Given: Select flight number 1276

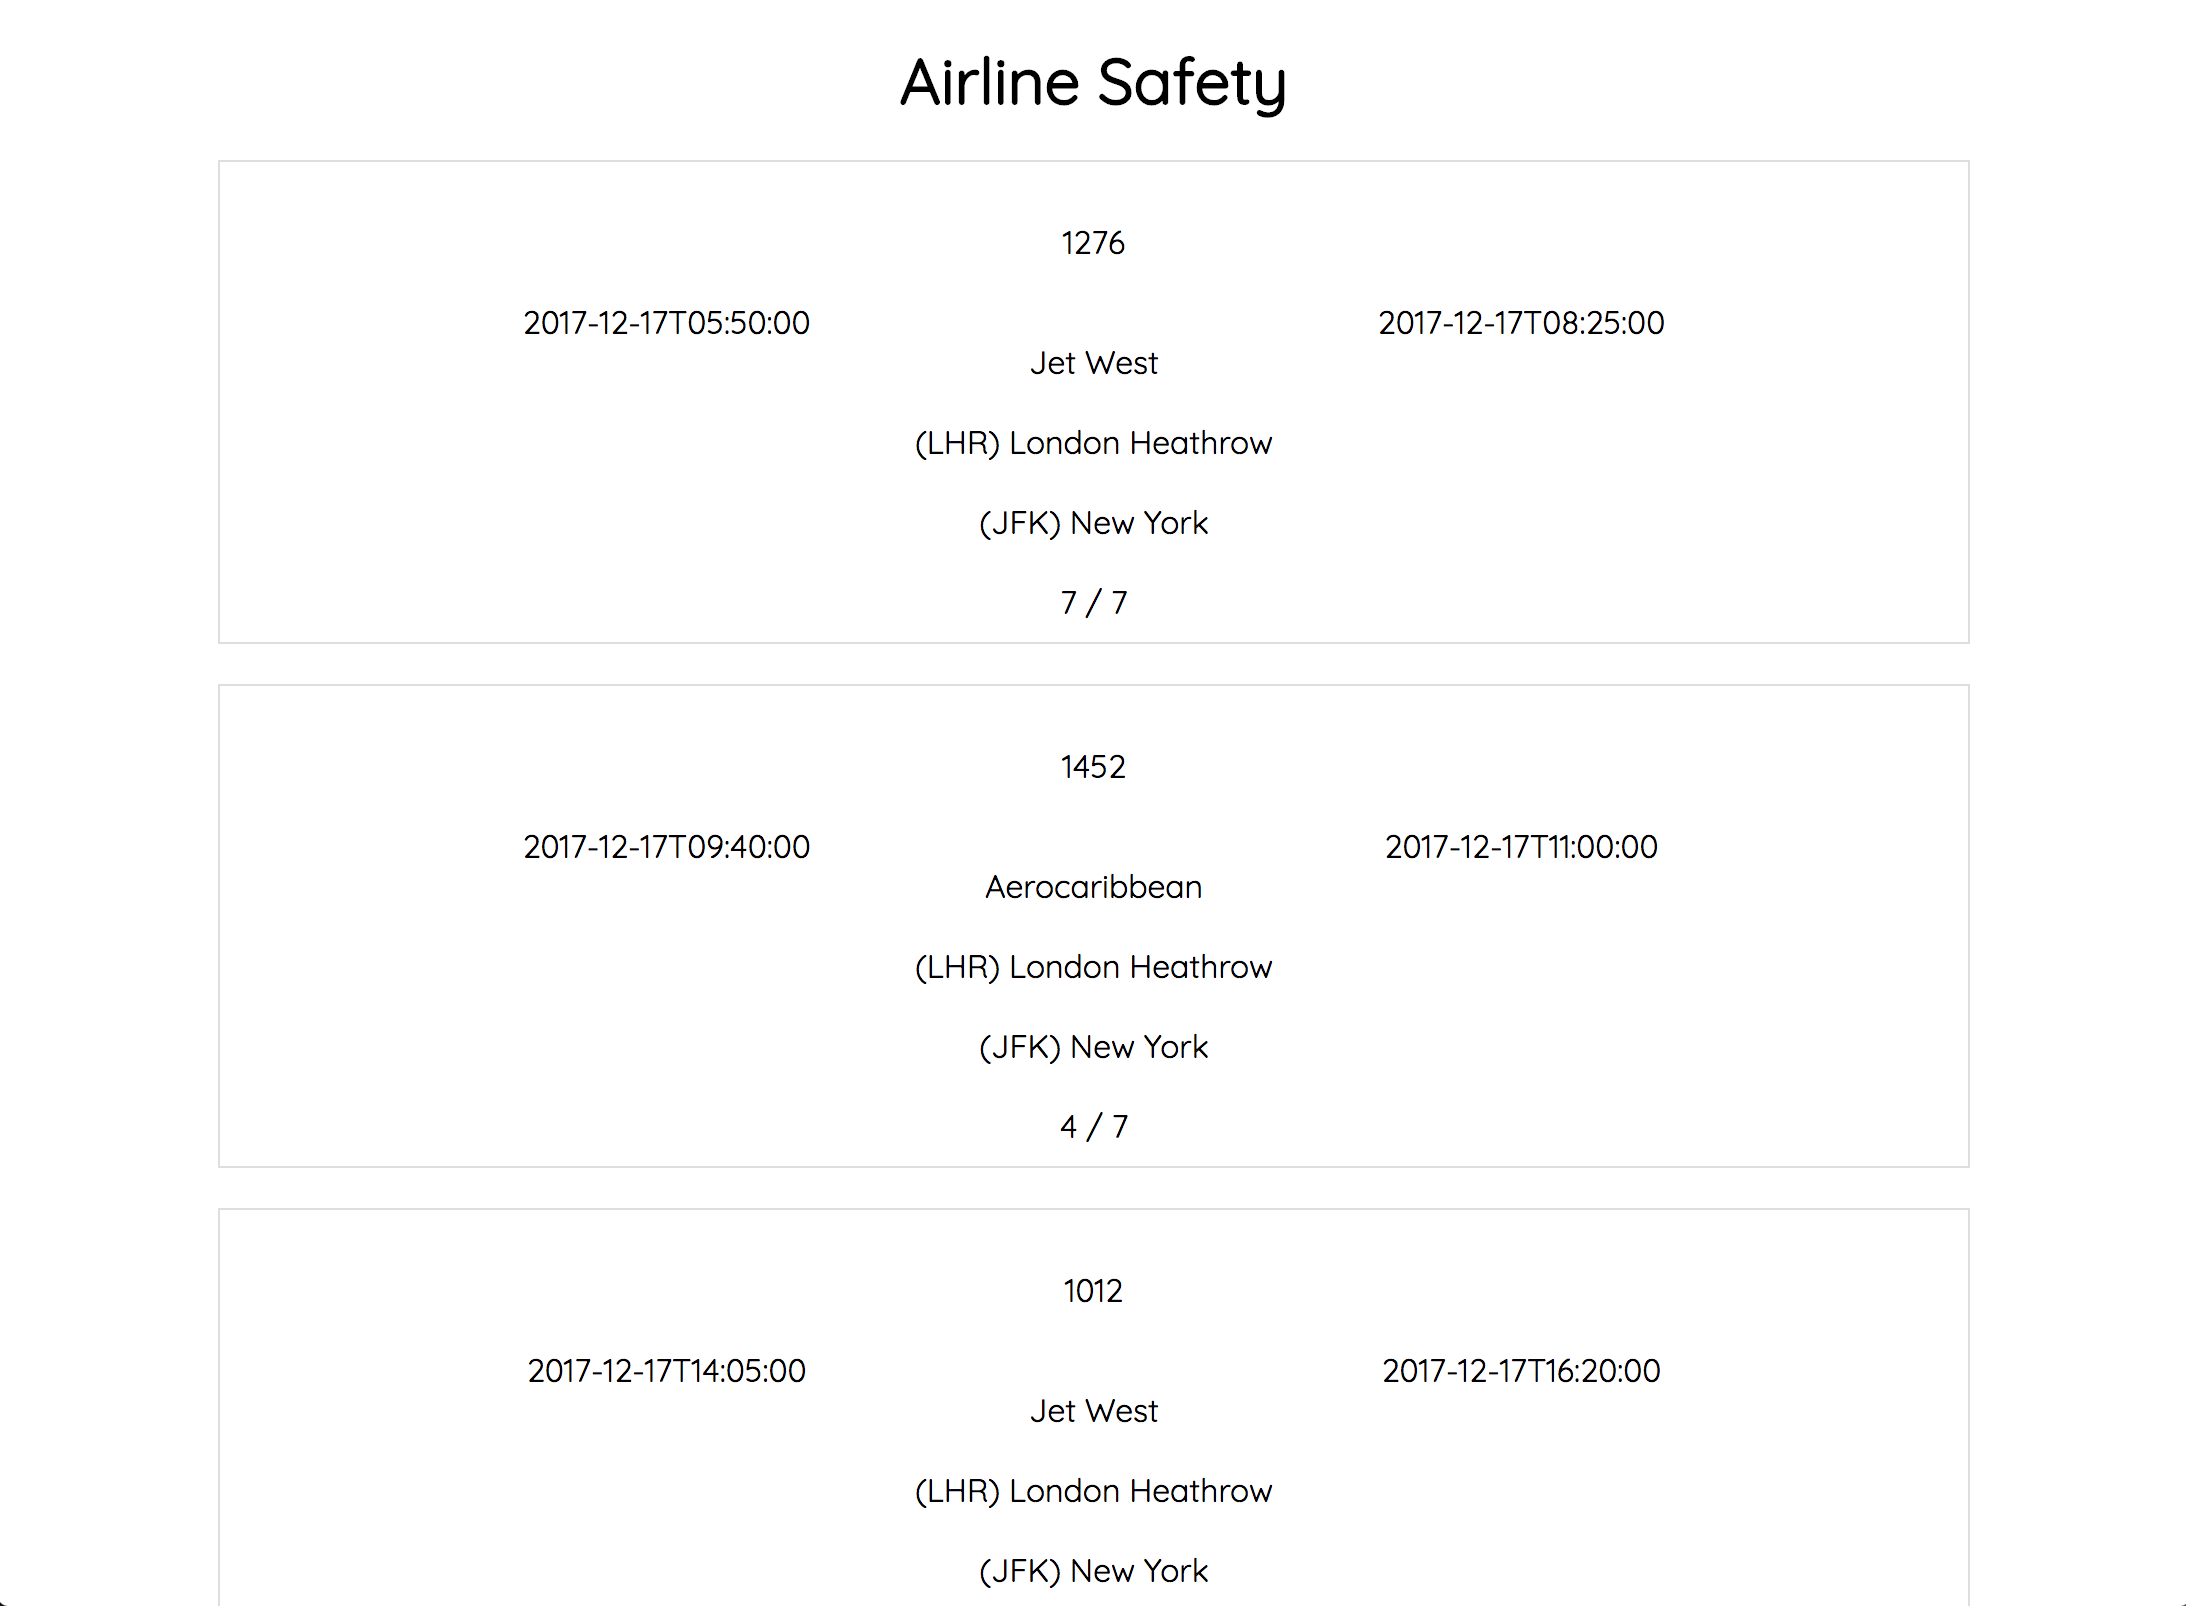Looking at the screenshot, I should point(1093,243).
